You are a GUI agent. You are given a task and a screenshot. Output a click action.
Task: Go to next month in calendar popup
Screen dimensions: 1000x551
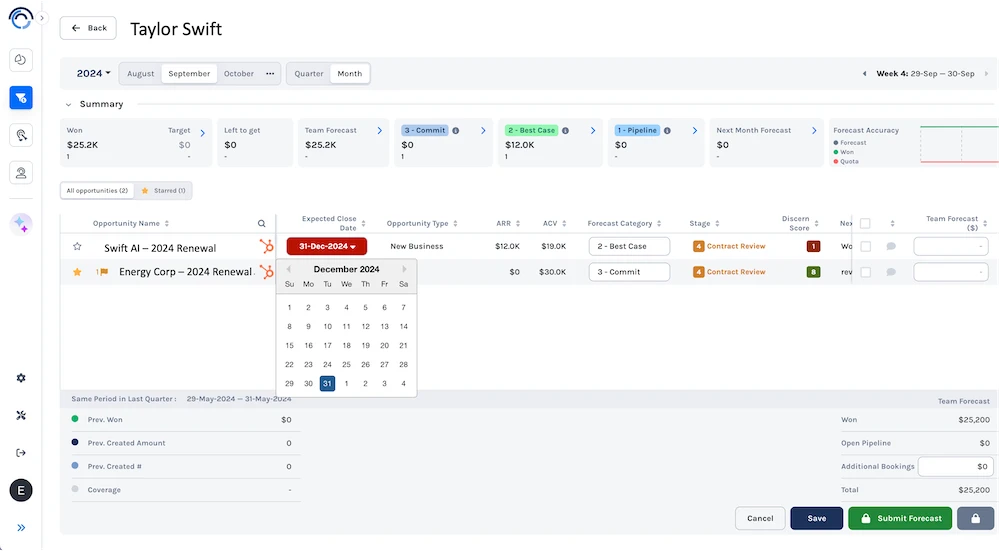pos(405,269)
